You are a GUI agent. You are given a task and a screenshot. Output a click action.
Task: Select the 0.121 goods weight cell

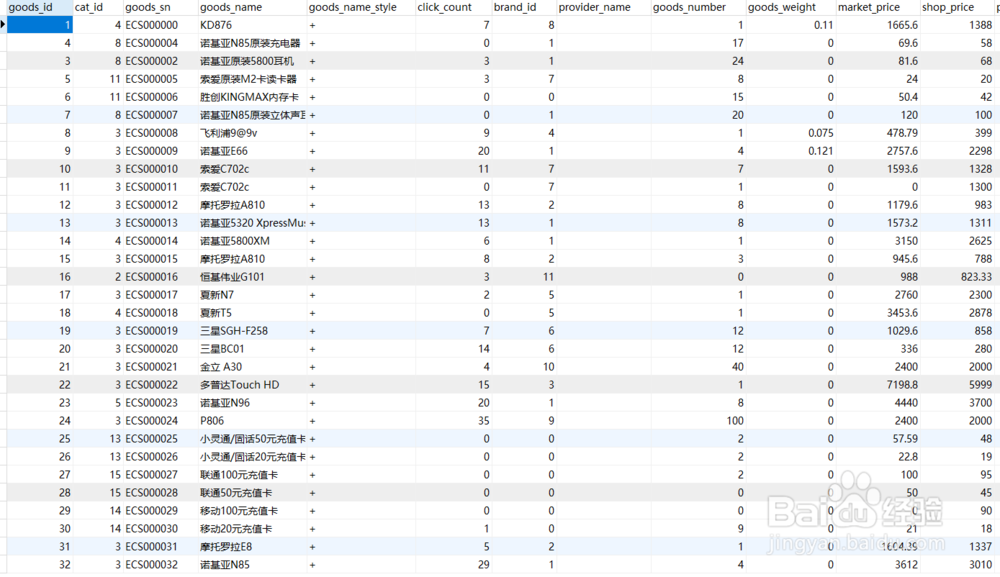791,151
